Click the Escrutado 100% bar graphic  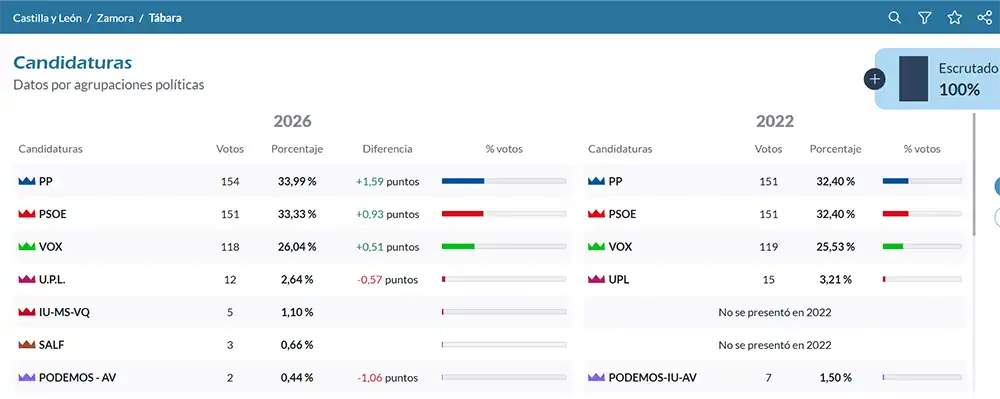tap(913, 79)
